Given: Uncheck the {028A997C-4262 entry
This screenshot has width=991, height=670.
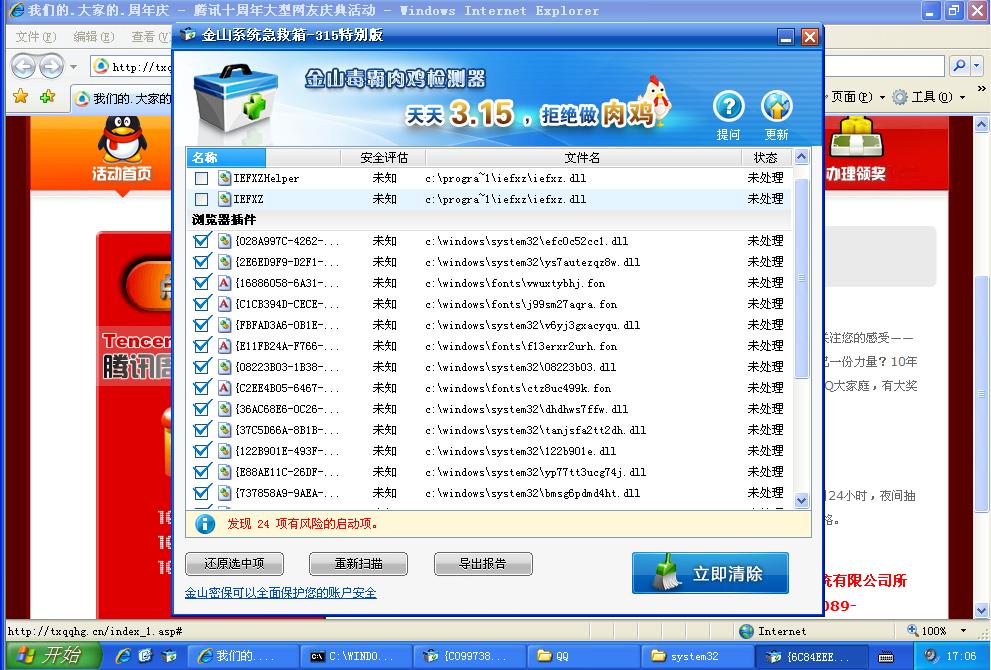Looking at the screenshot, I should pos(202,241).
